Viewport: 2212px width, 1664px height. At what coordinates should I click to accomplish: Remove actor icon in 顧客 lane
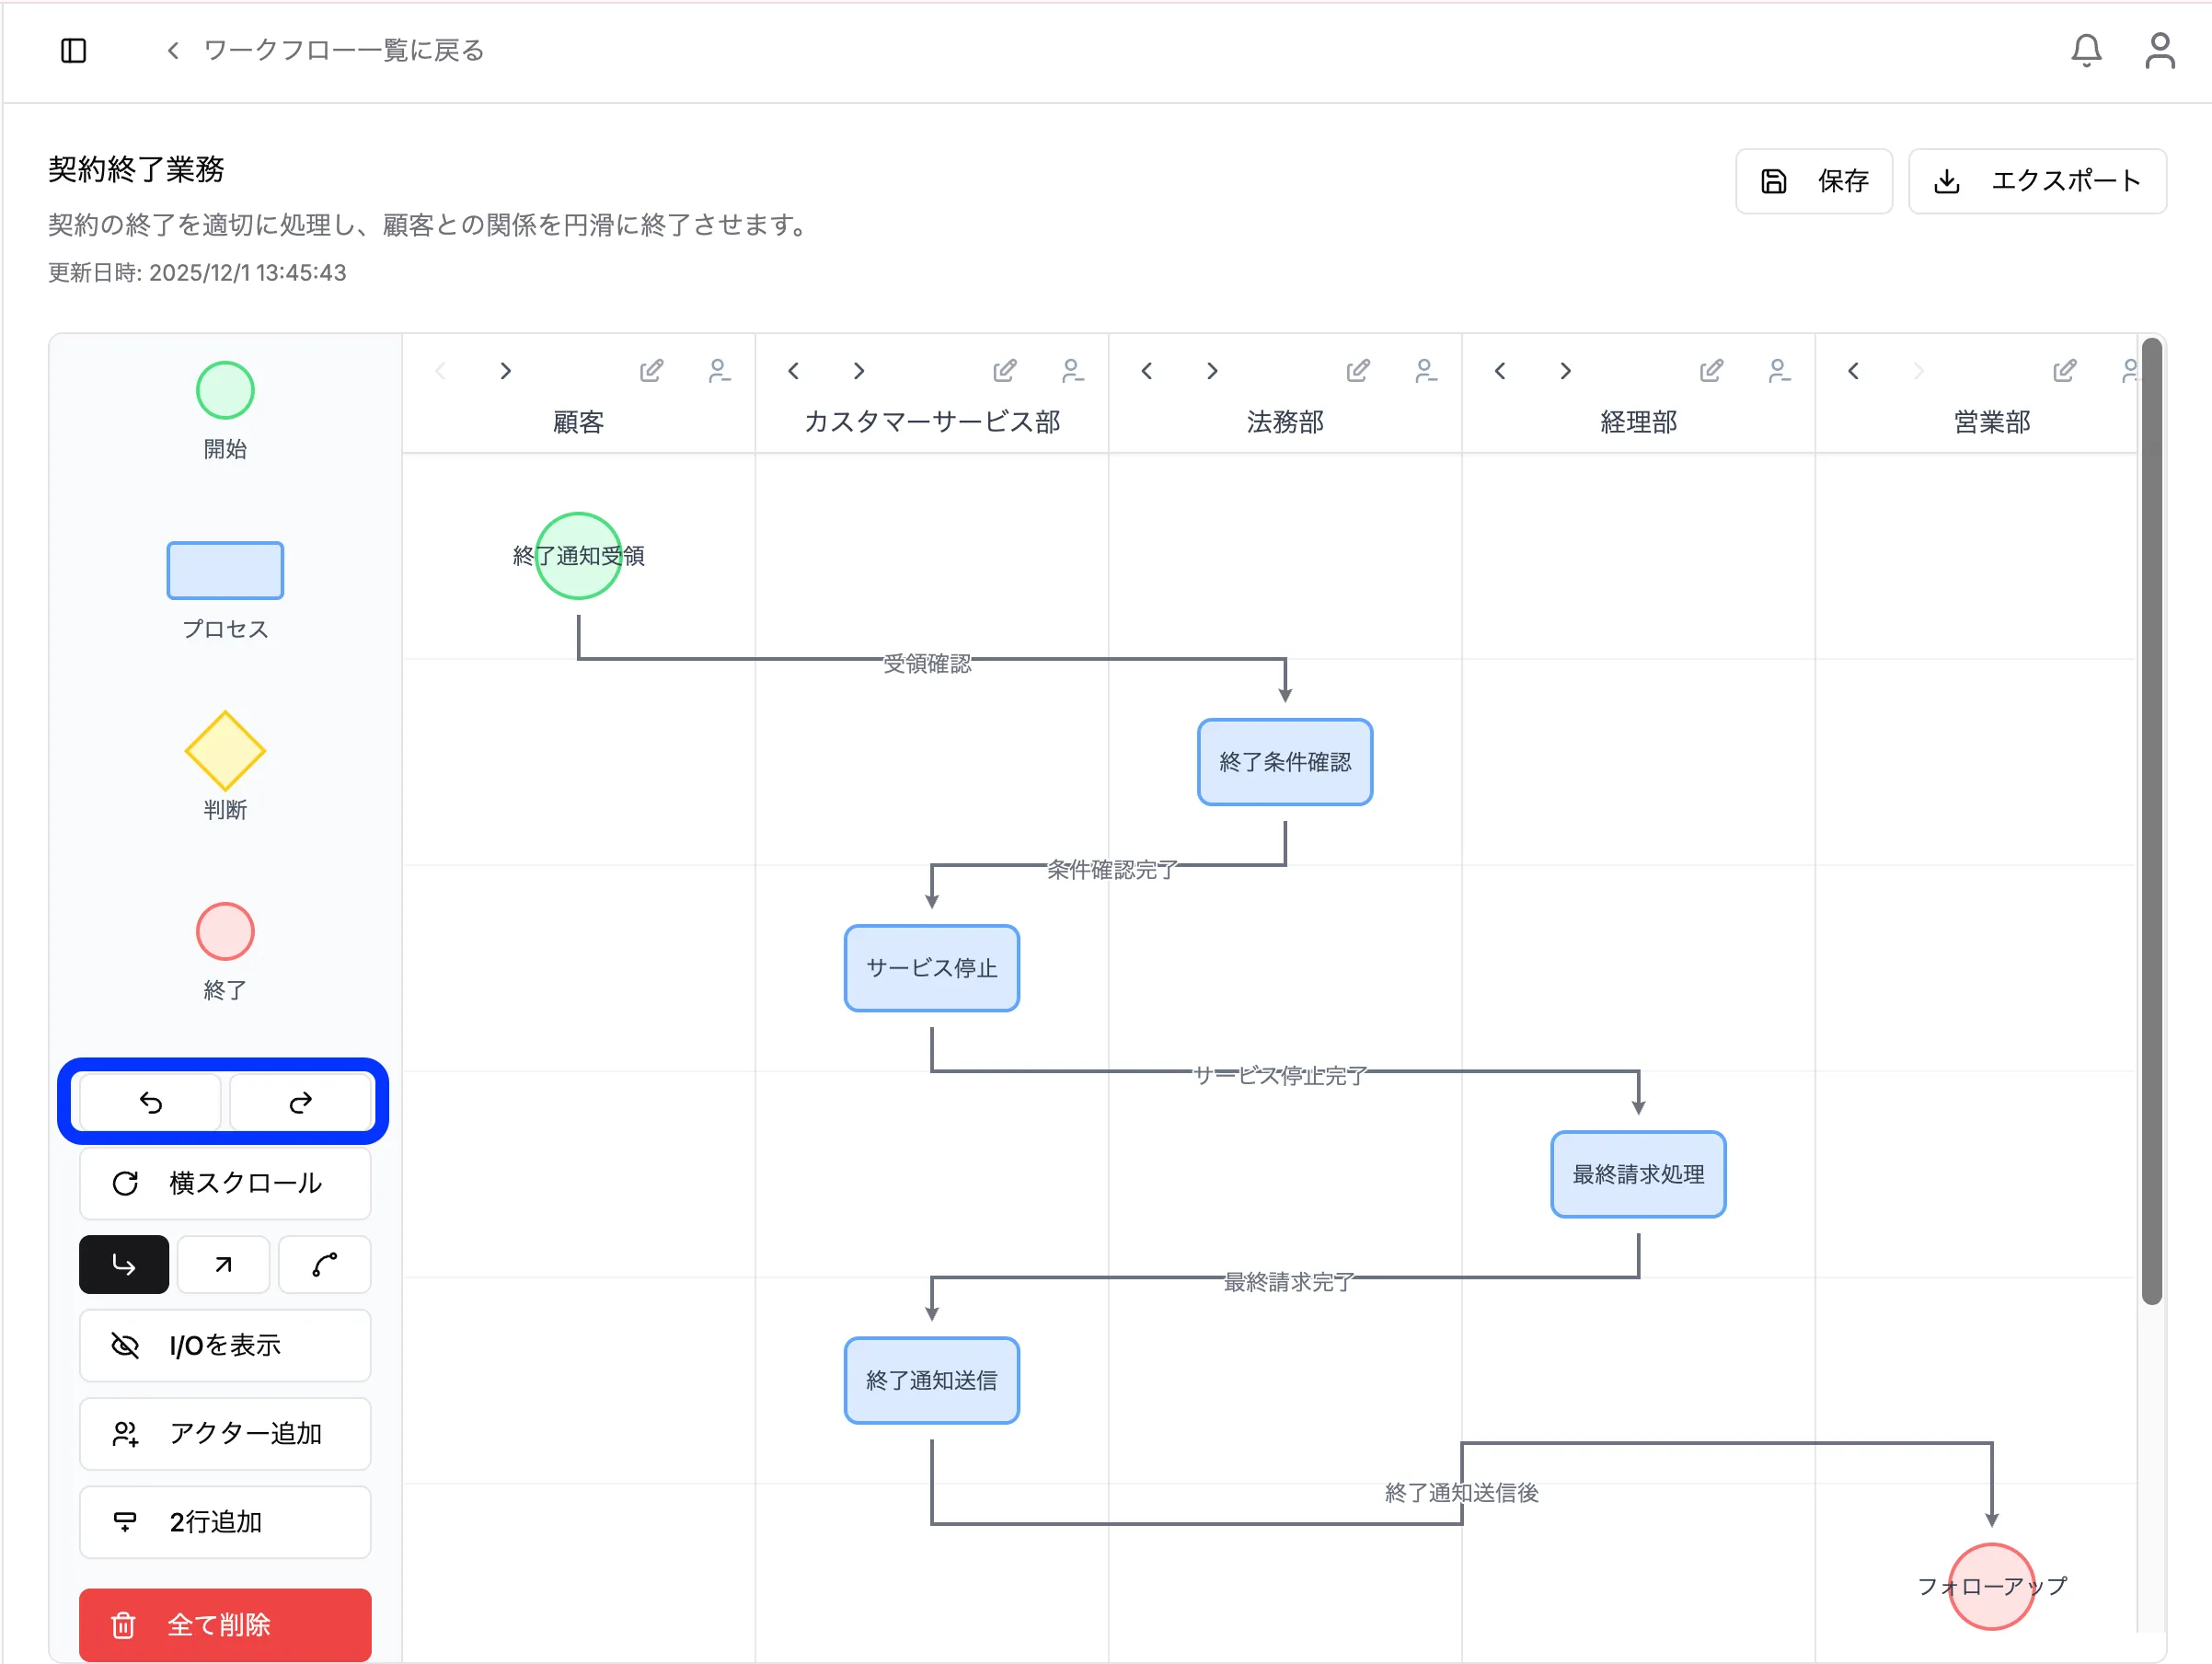(x=719, y=371)
